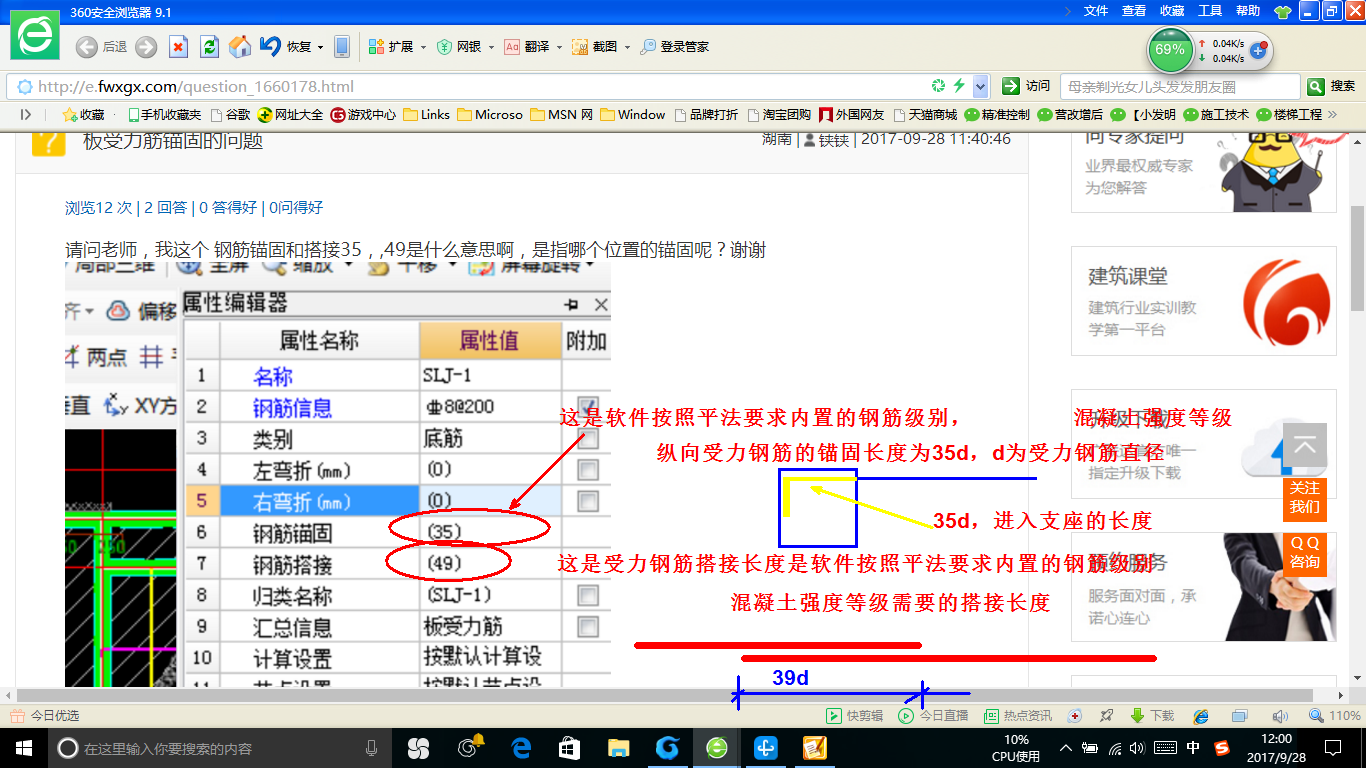
Task: Click the IE compatibility mode icon
Action: click(x=1201, y=716)
